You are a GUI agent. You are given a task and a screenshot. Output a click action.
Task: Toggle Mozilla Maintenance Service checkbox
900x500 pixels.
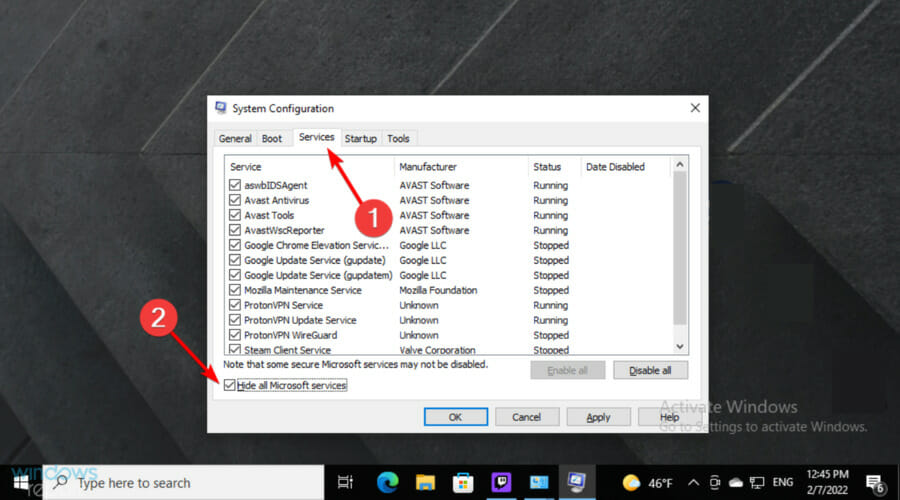point(234,290)
